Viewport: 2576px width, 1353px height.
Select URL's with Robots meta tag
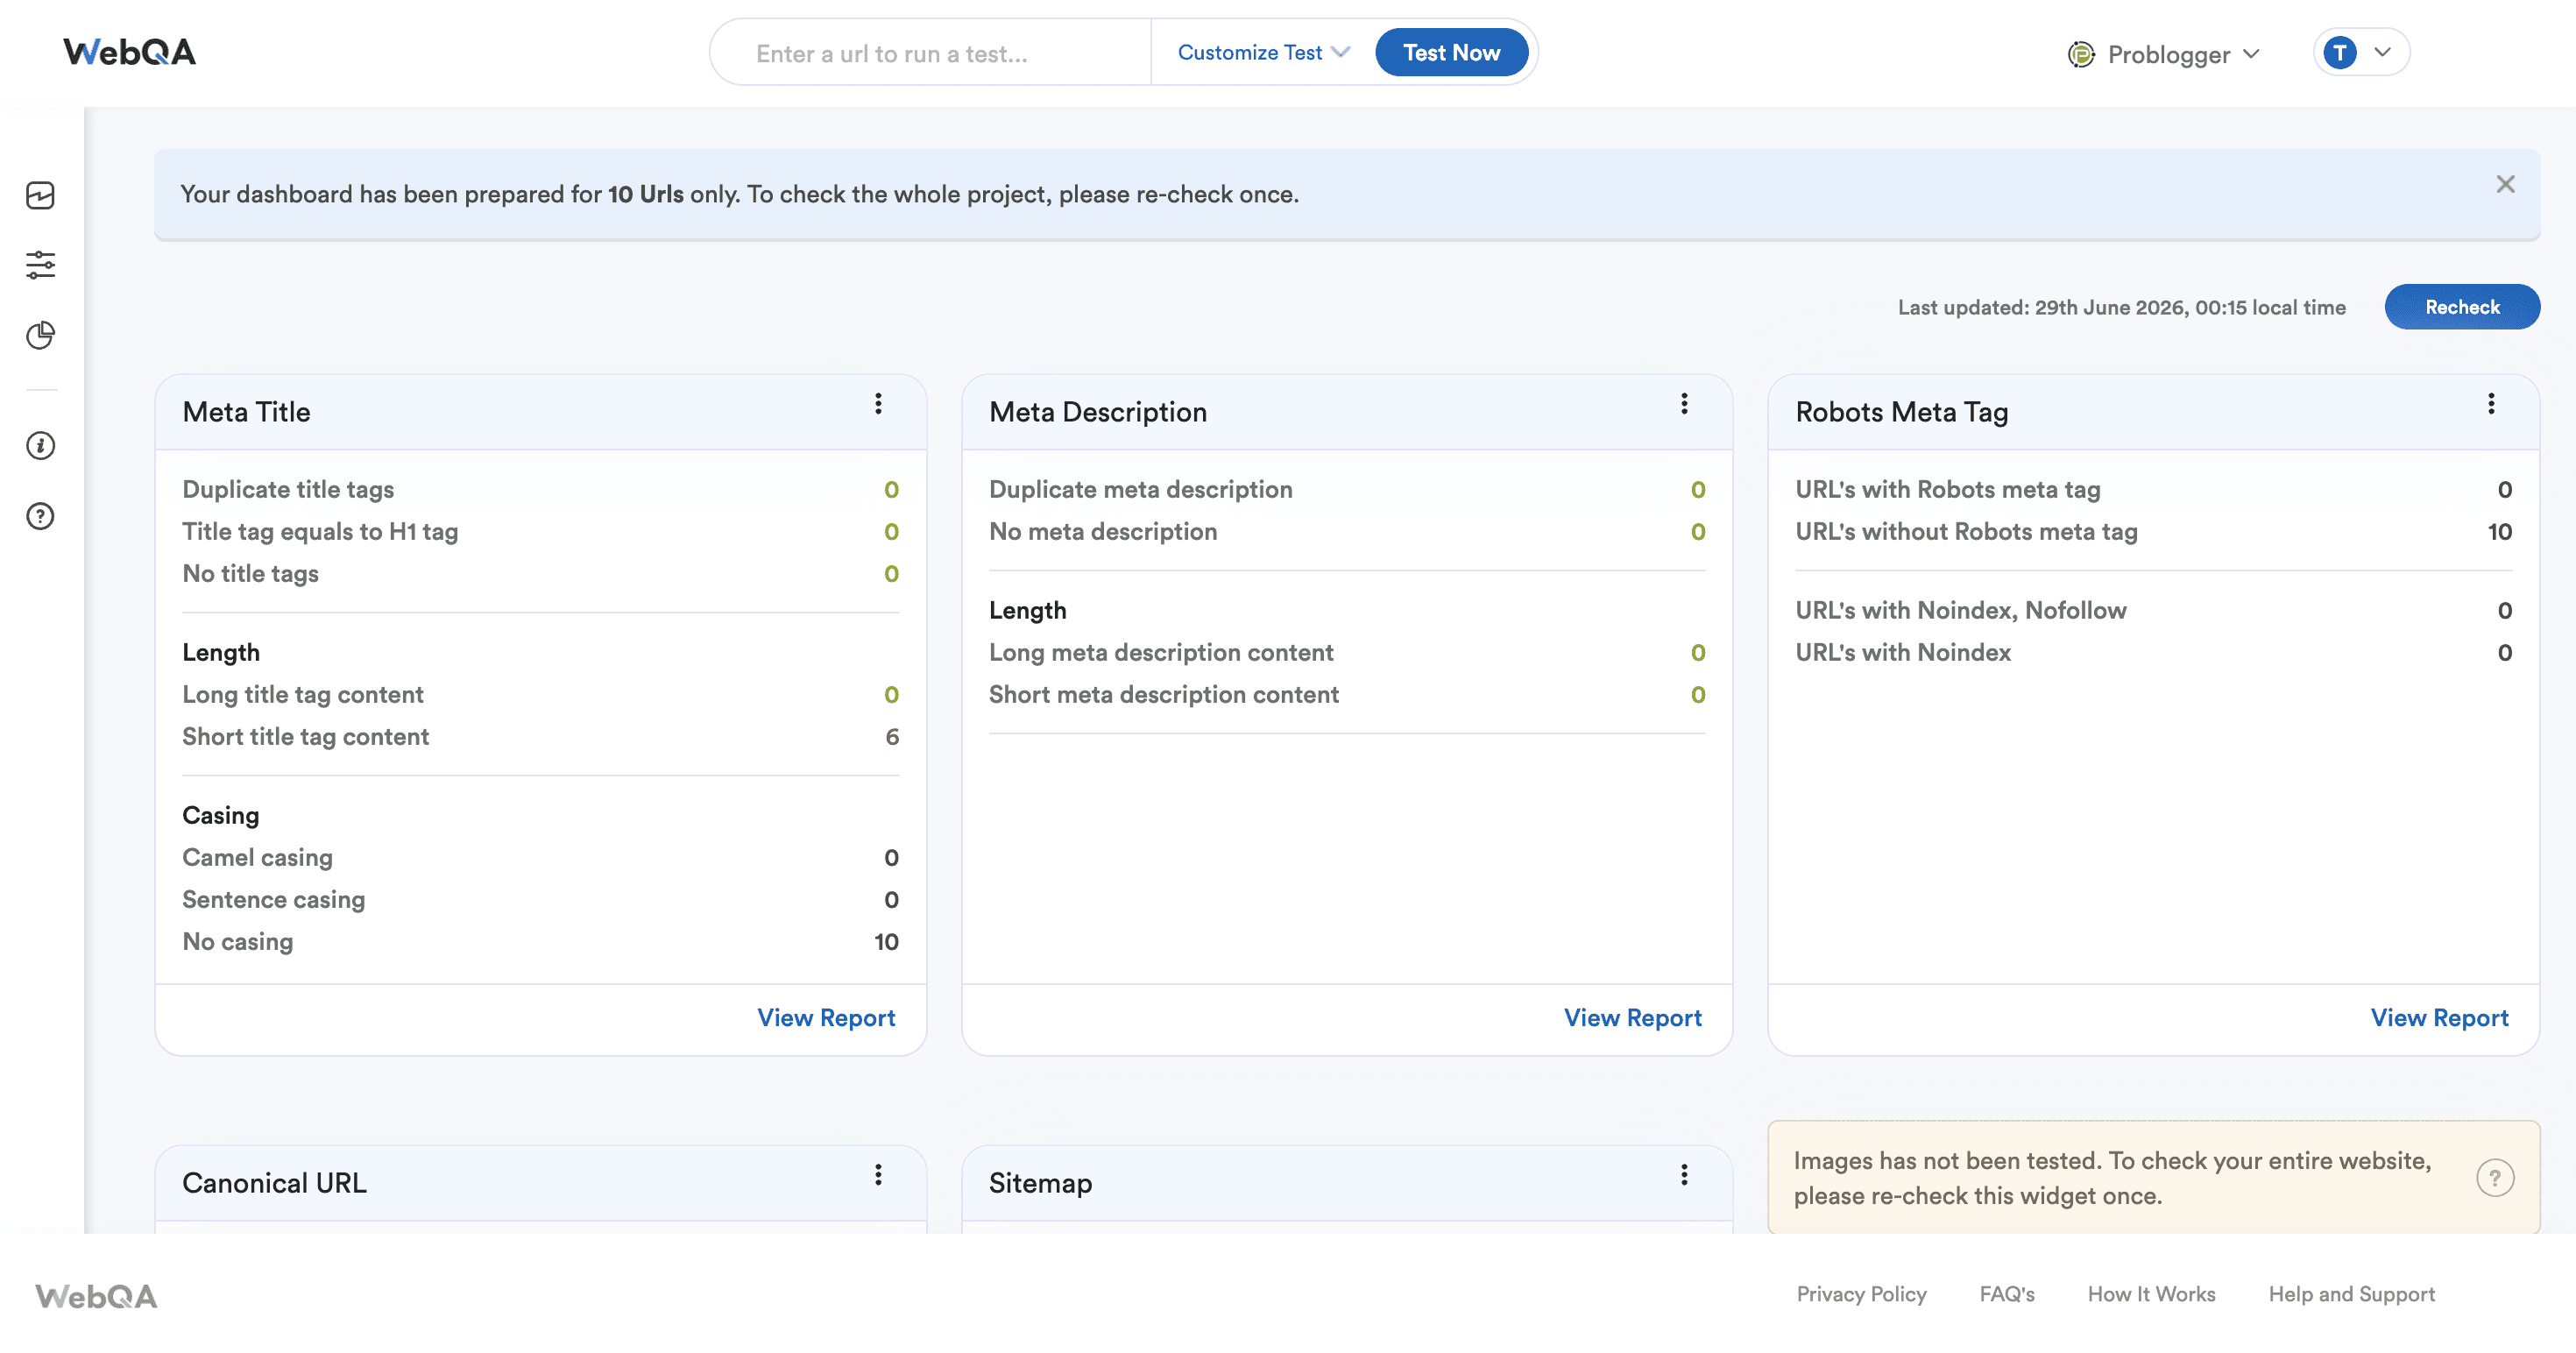tap(2153, 490)
